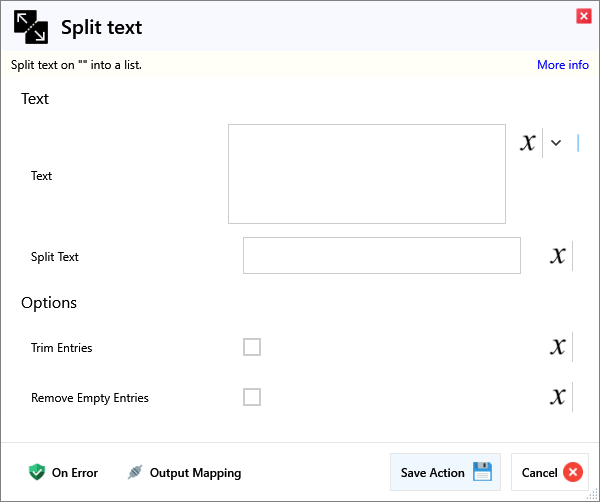Tick the Remove Empty Entries checkbox
Screen dimensions: 600x502
point(252,397)
